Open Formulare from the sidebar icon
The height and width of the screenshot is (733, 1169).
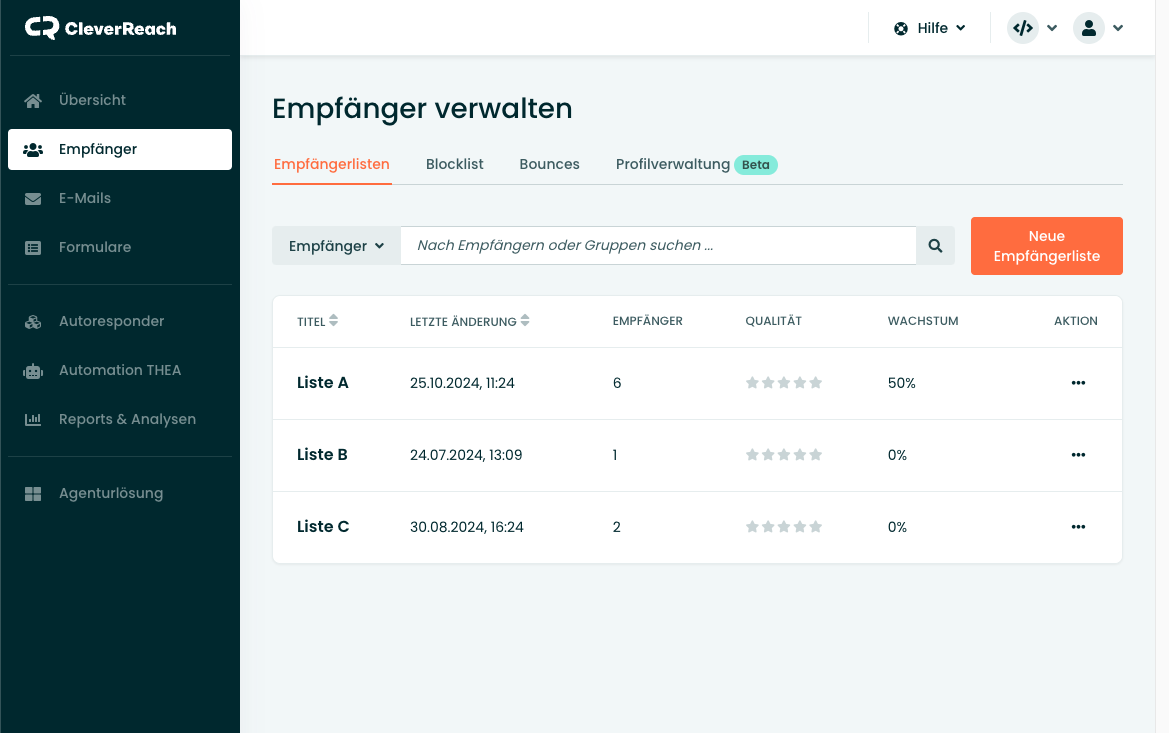pyautogui.click(x=33, y=247)
